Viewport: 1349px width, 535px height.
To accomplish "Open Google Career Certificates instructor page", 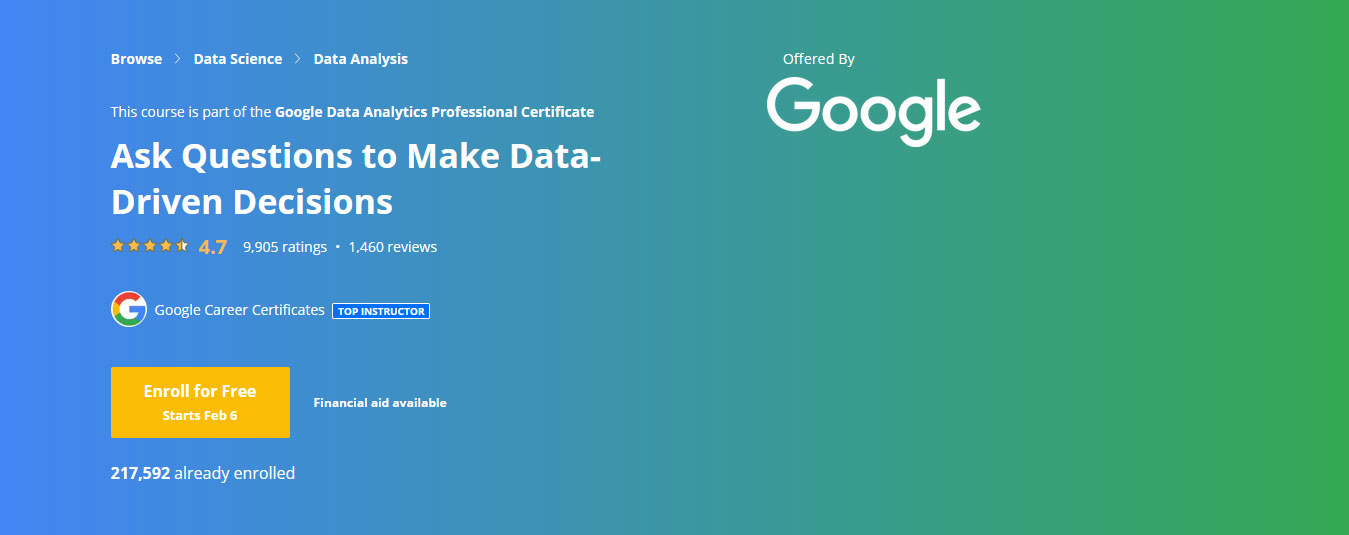I will coord(239,310).
